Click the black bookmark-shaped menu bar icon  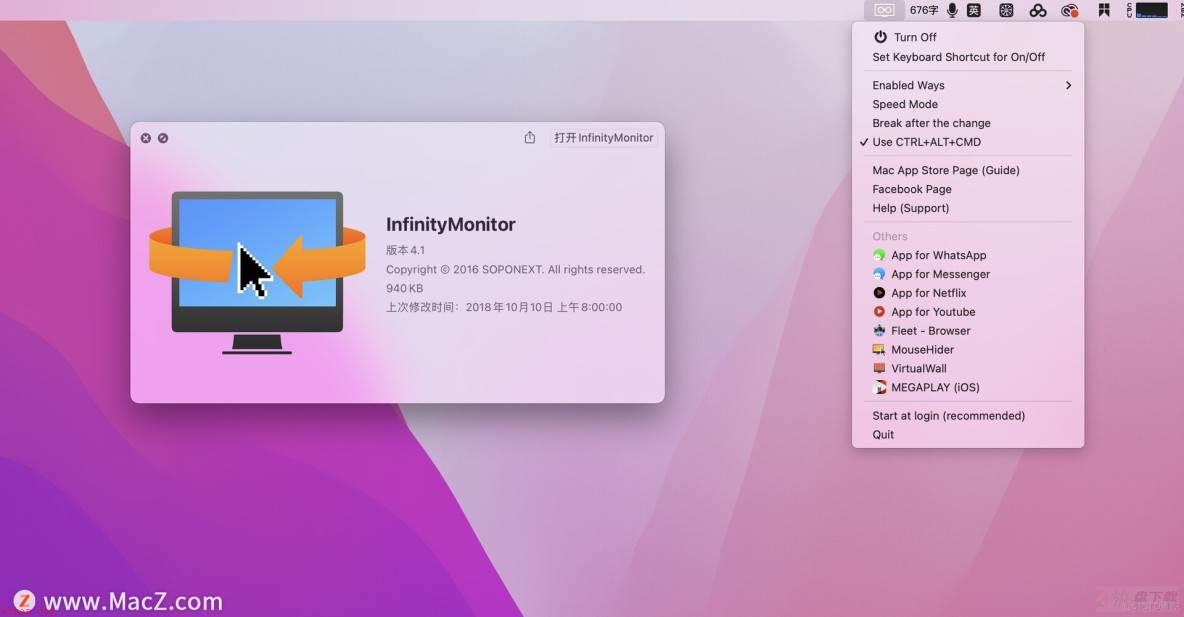(1104, 10)
